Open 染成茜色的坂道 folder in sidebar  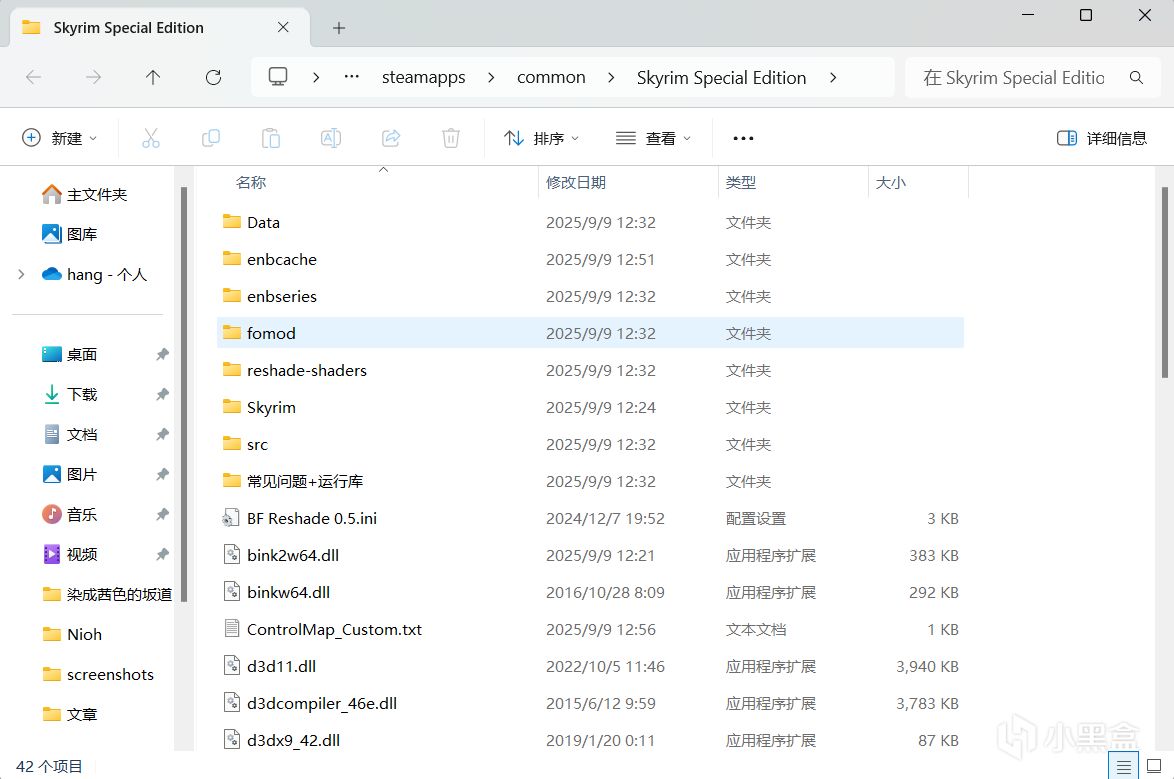tap(106, 595)
